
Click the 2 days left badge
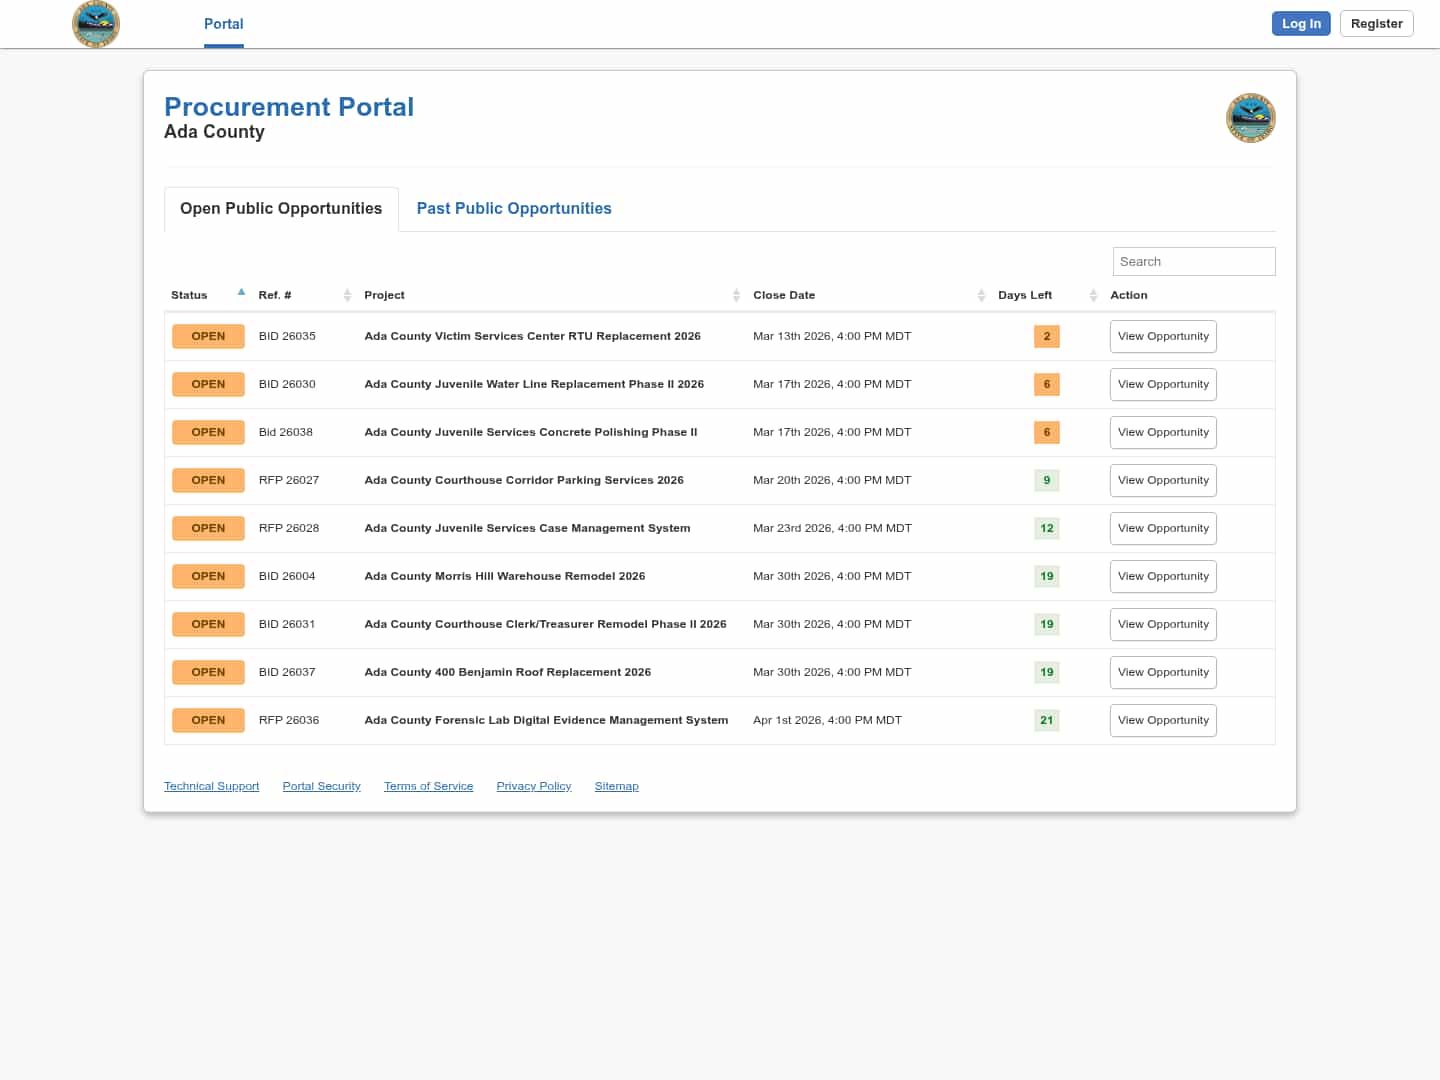coord(1046,336)
